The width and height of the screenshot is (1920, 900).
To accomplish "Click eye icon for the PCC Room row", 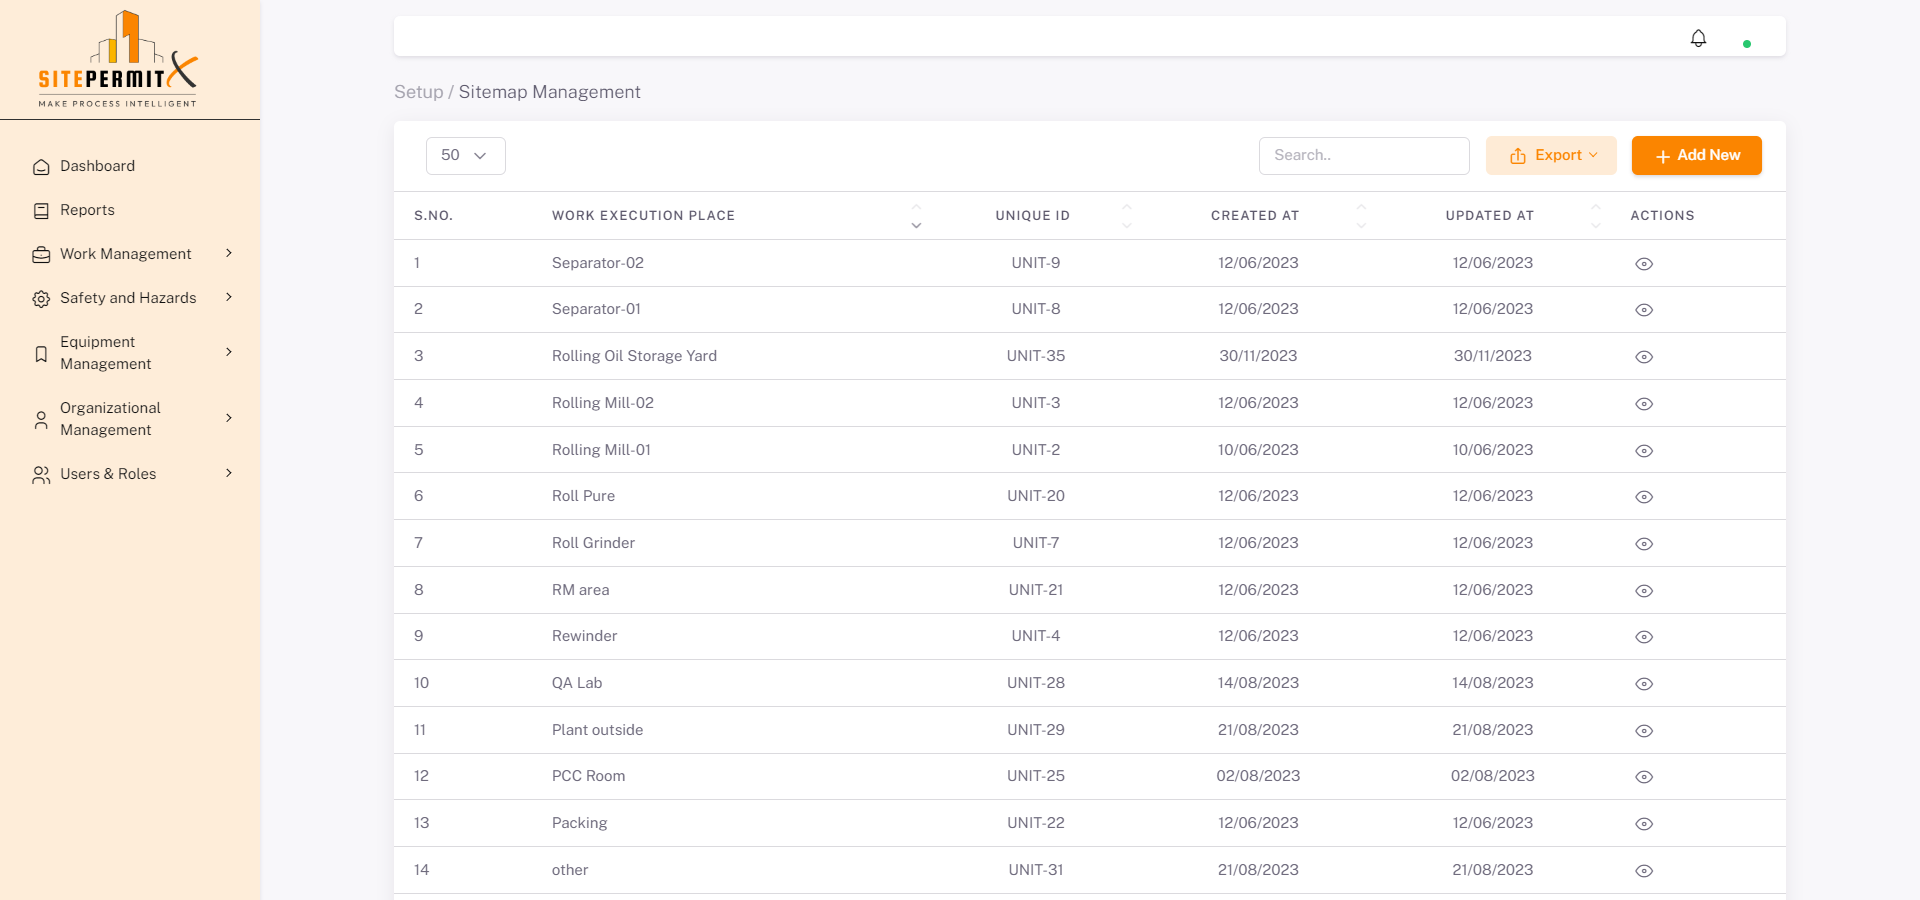I will click(x=1643, y=777).
